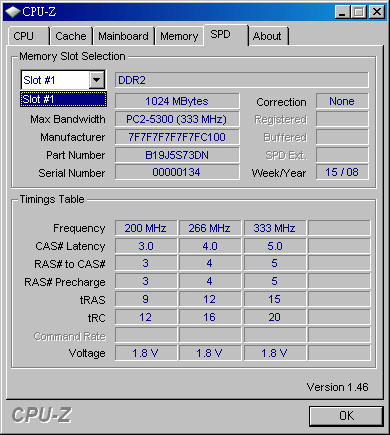Open the About tab
390x435 pixels.
click(268, 36)
